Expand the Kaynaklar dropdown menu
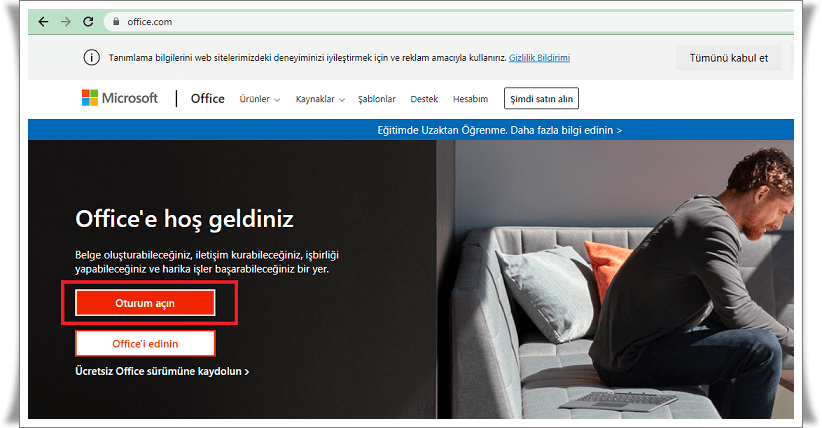 click(320, 99)
